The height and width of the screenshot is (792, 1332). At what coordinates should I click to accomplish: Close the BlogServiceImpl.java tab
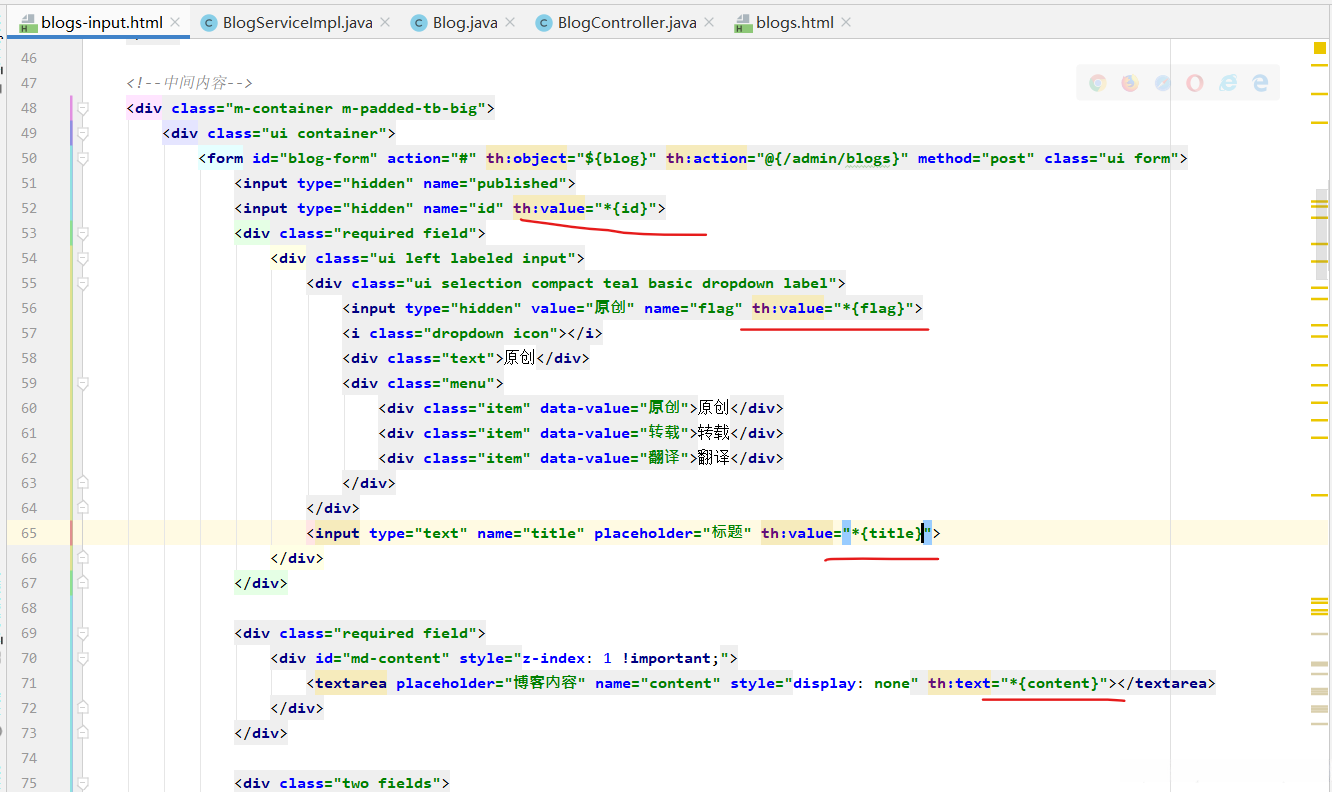(385, 22)
